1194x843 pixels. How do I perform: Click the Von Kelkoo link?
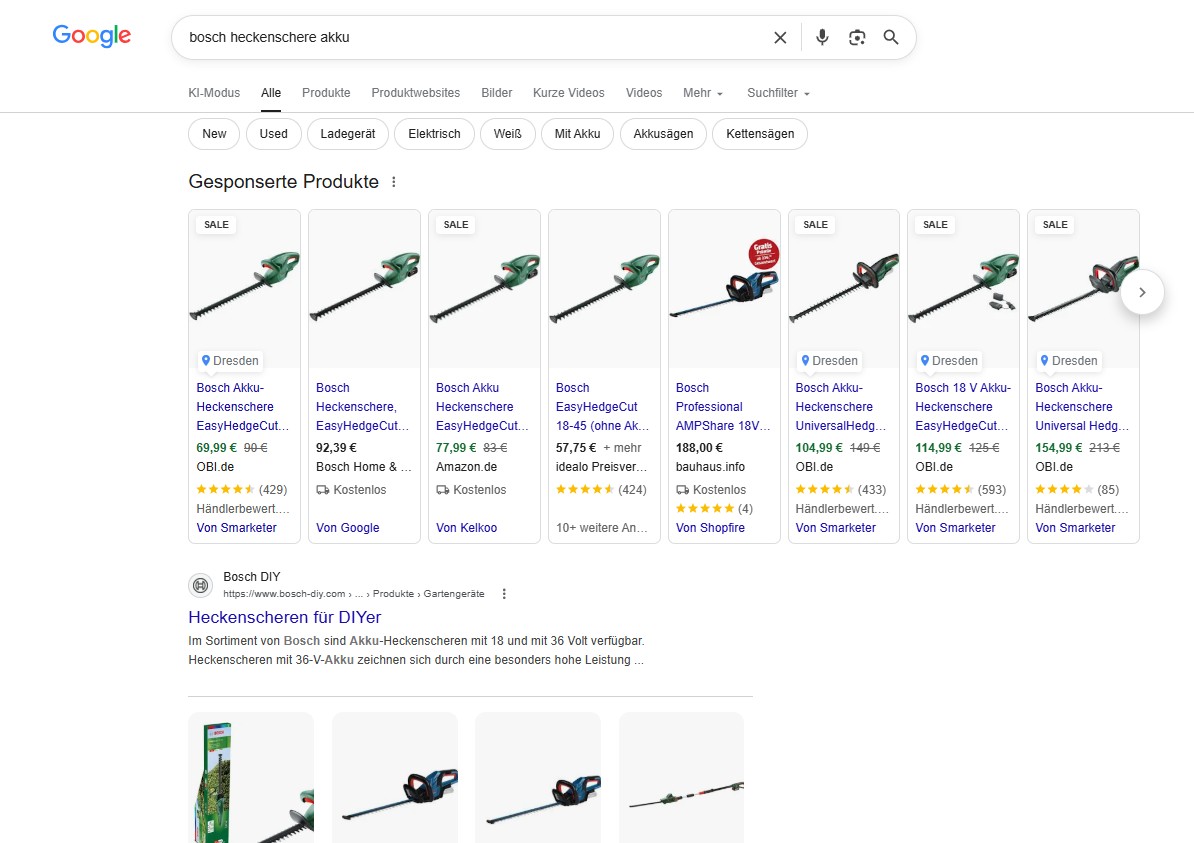click(466, 528)
